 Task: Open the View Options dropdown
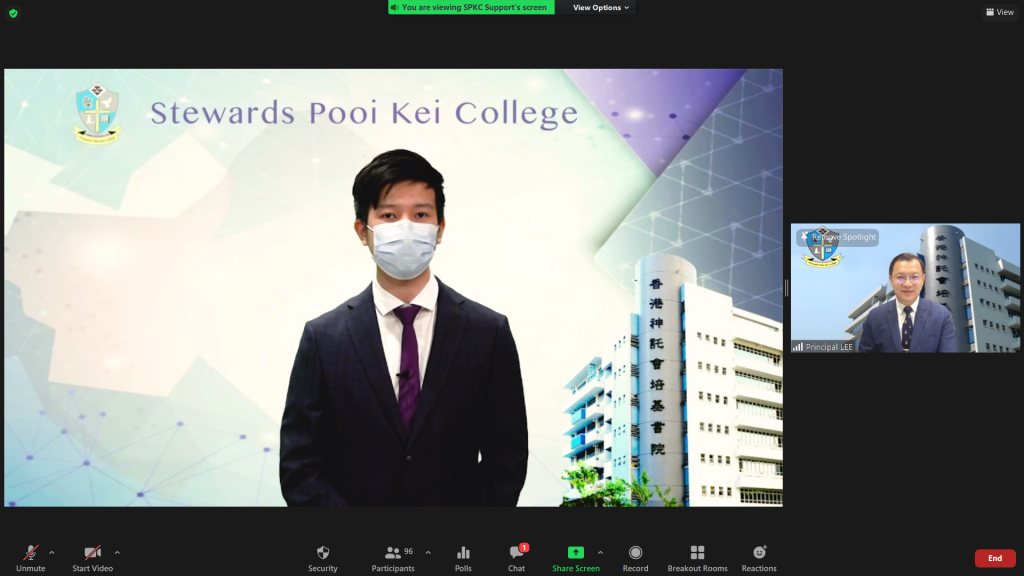(601, 7)
